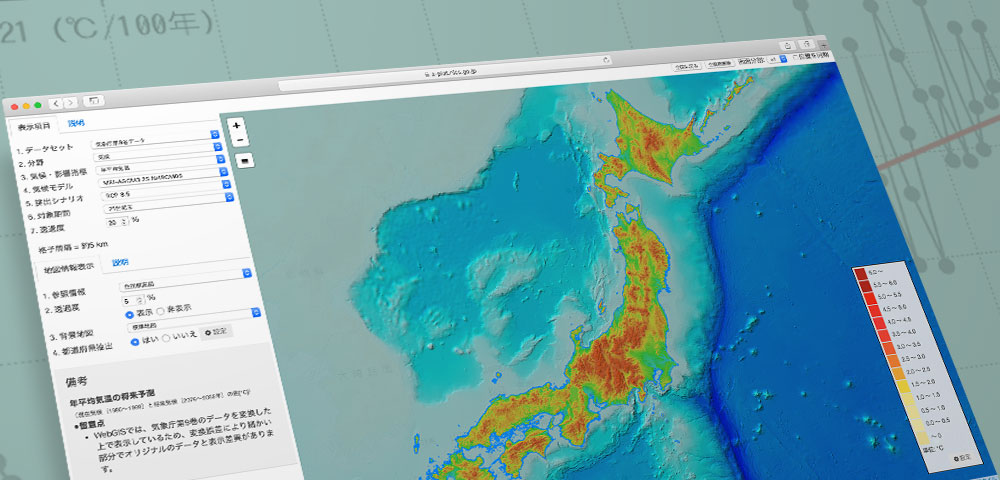Screen dimensions: 1000x480
Task: Open the 説明 tab beside 表示項目
Action: pyautogui.click(x=76, y=123)
